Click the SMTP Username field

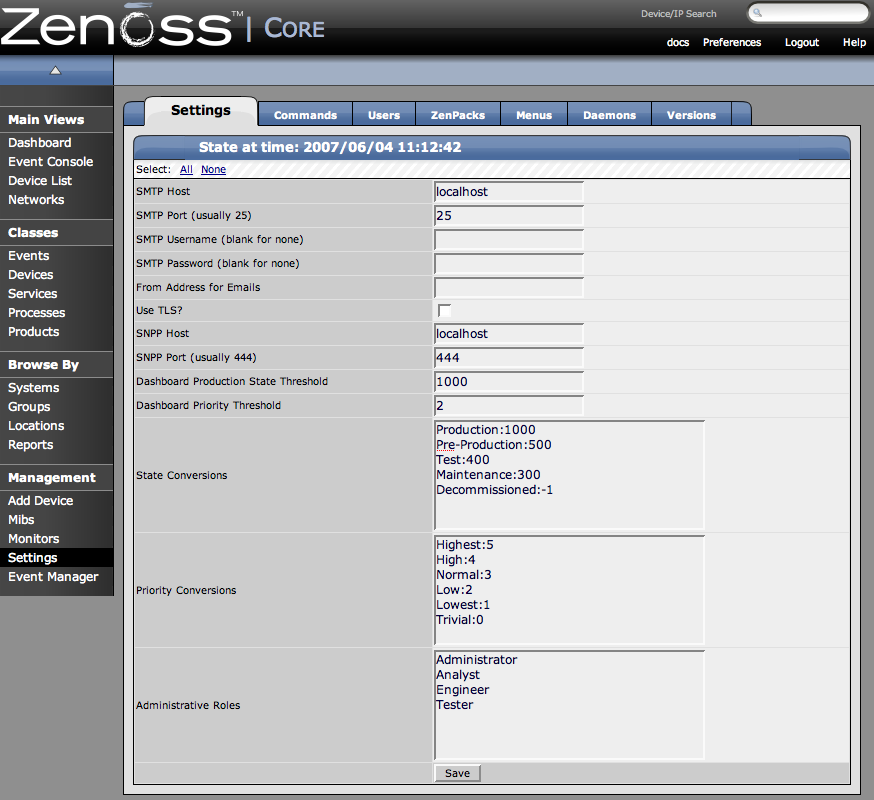point(509,240)
